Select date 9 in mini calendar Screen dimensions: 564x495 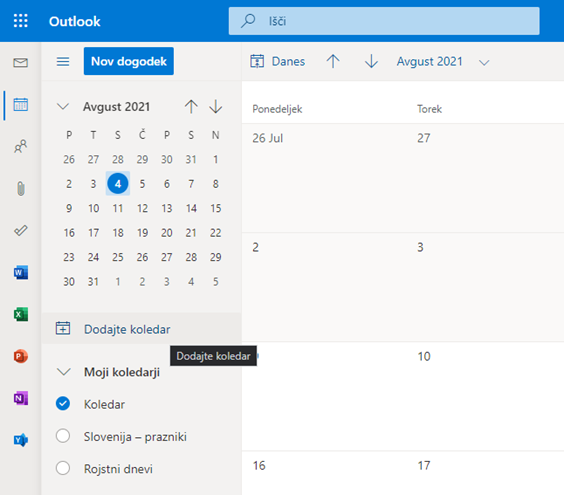(x=69, y=208)
